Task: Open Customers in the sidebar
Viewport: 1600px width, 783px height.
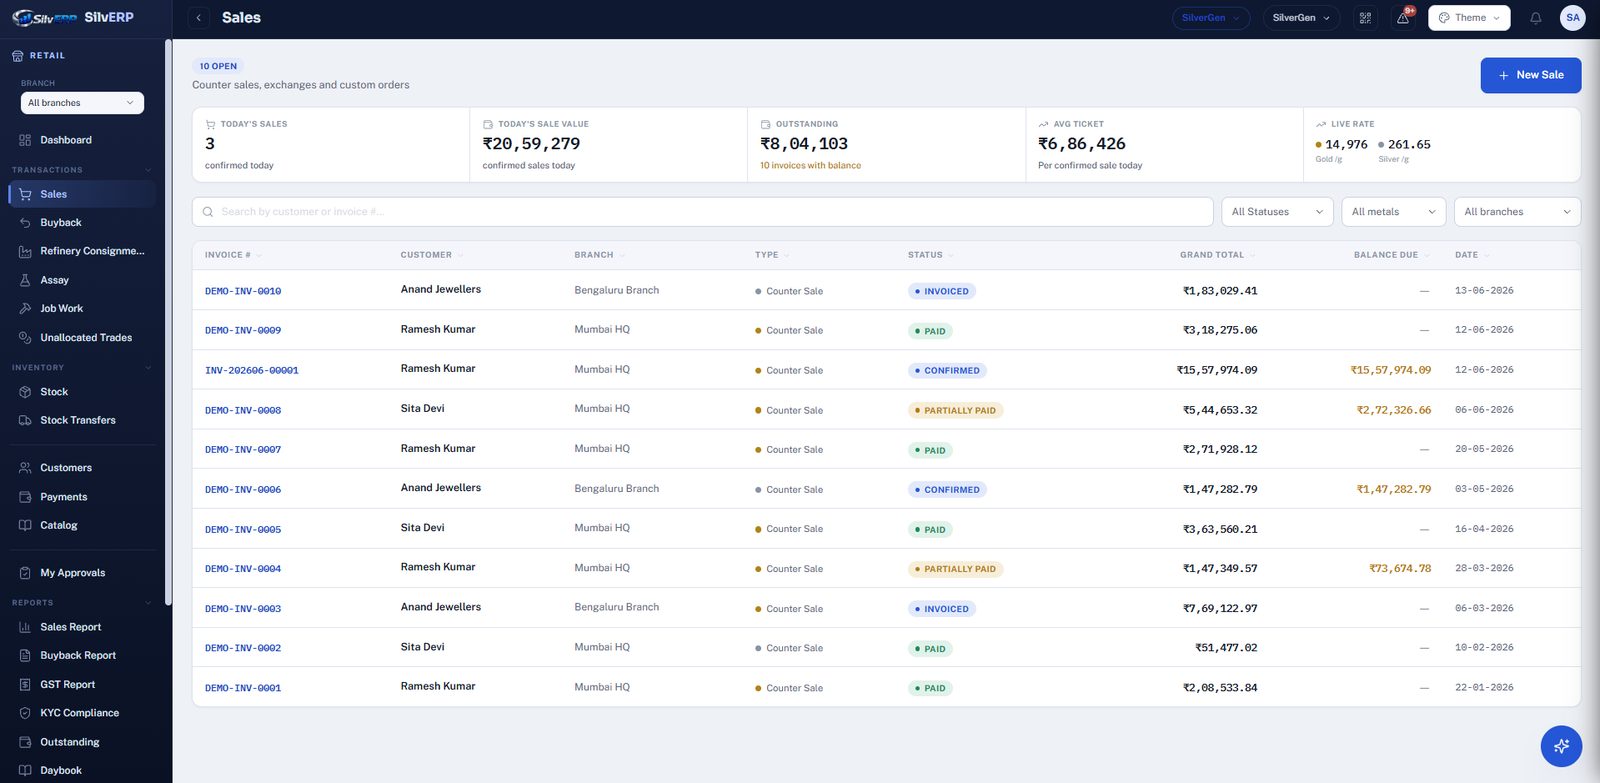Action: (x=82, y=468)
